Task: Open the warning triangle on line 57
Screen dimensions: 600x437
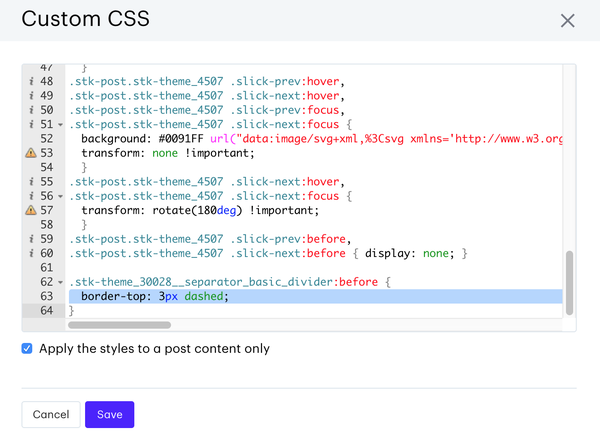Action: pos(31,211)
